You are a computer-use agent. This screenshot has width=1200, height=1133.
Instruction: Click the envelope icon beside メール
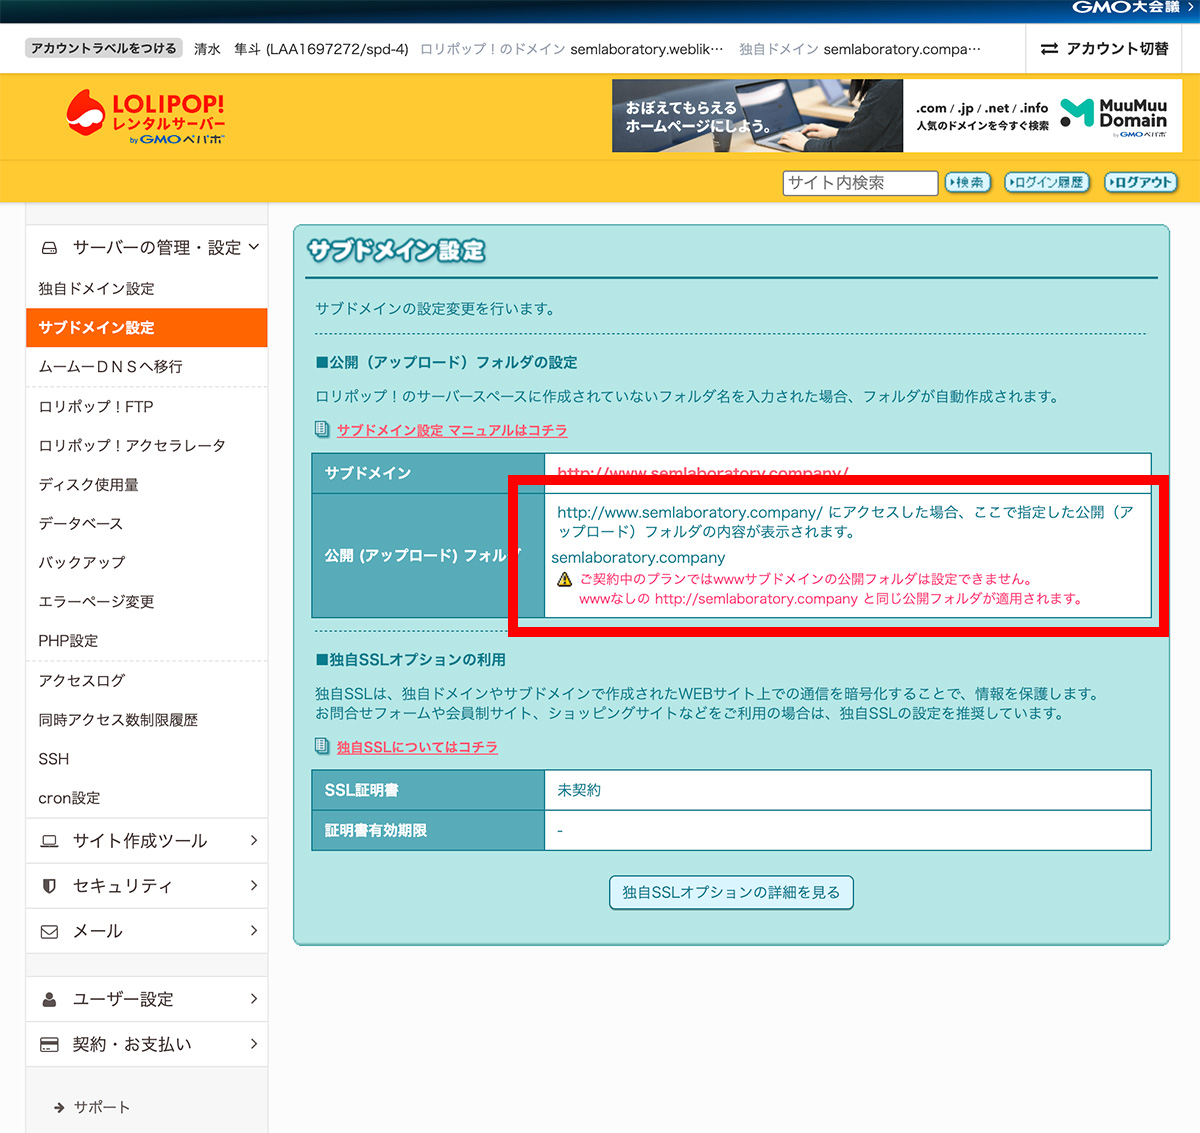pos(50,930)
